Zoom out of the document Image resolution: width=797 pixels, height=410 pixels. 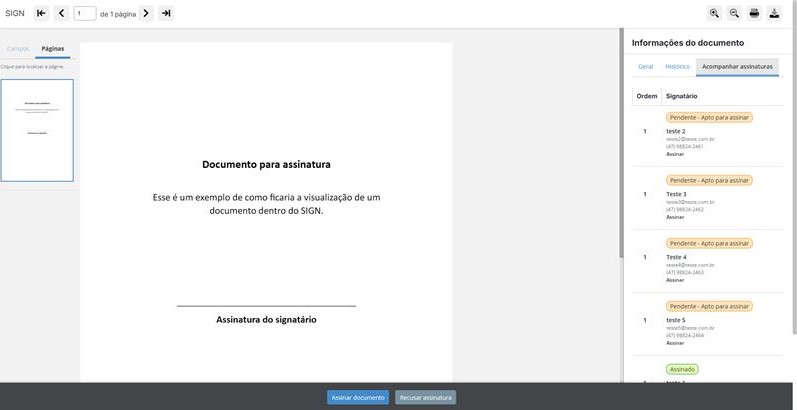click(x=734, y=13)
